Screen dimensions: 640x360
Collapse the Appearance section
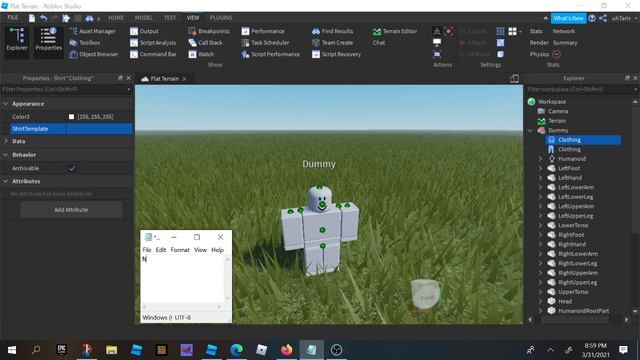coord(6,104)
